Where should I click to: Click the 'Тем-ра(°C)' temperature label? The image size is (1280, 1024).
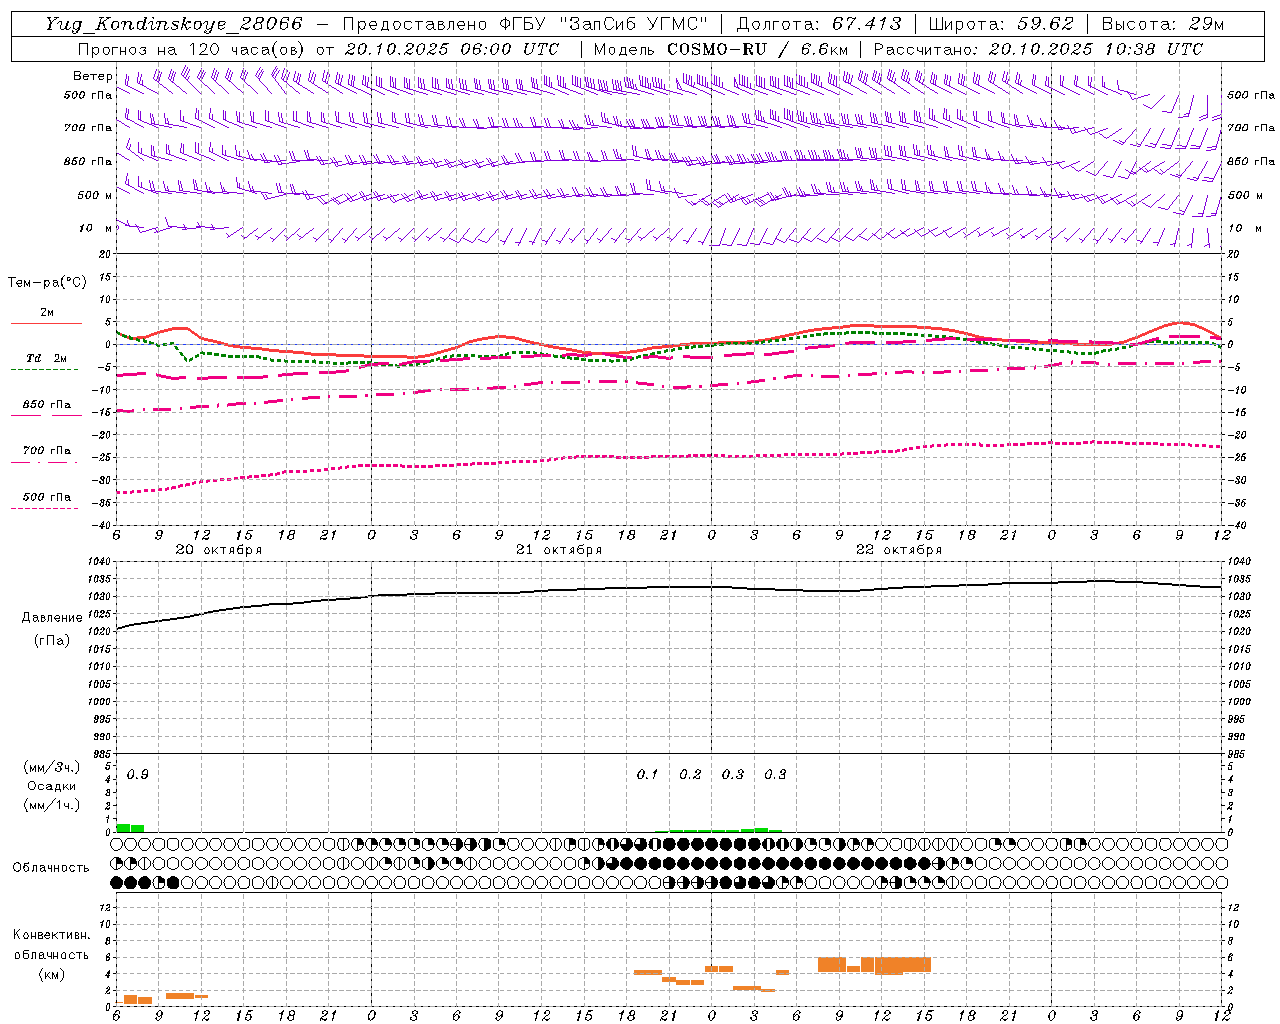click(47, 283)
